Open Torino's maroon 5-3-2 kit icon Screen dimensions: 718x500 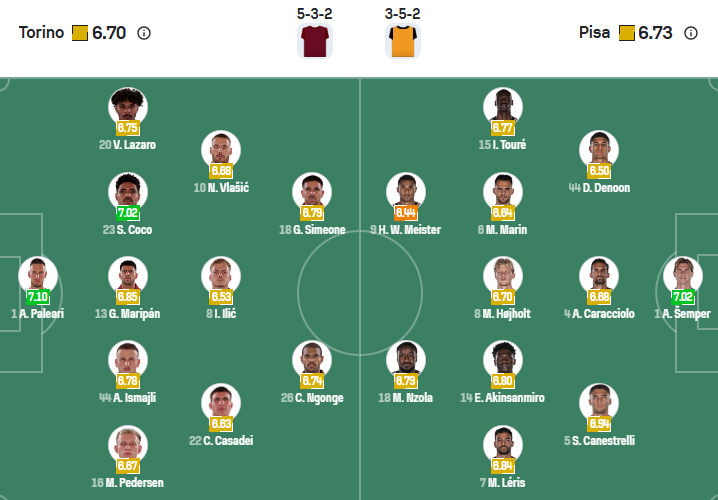(x=315, y=41)
